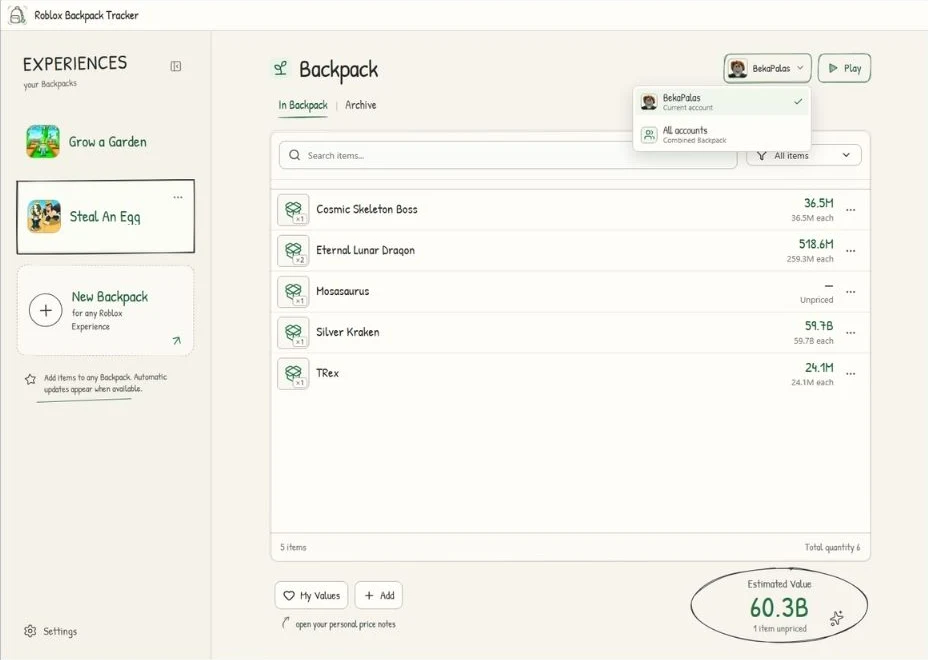Click TRex item box icon

point(293,374)
